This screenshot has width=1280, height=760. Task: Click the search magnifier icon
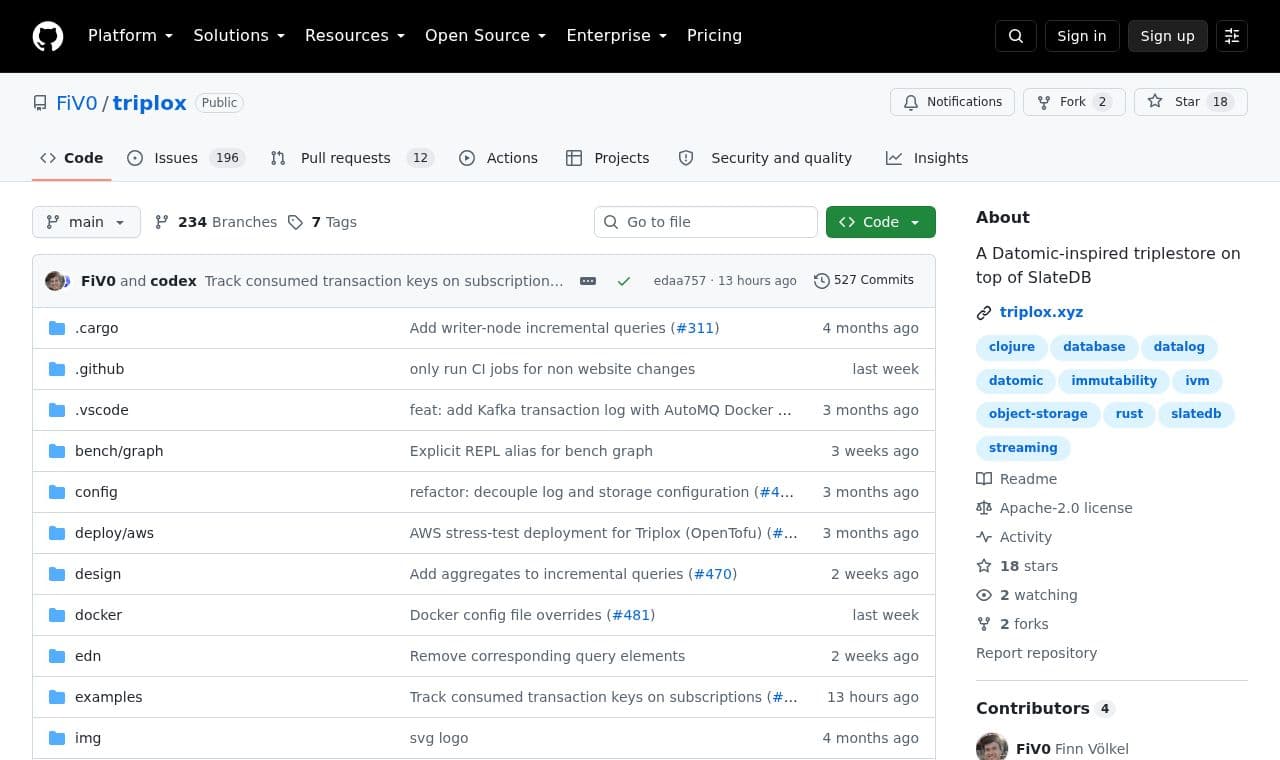pos(1016,36)
